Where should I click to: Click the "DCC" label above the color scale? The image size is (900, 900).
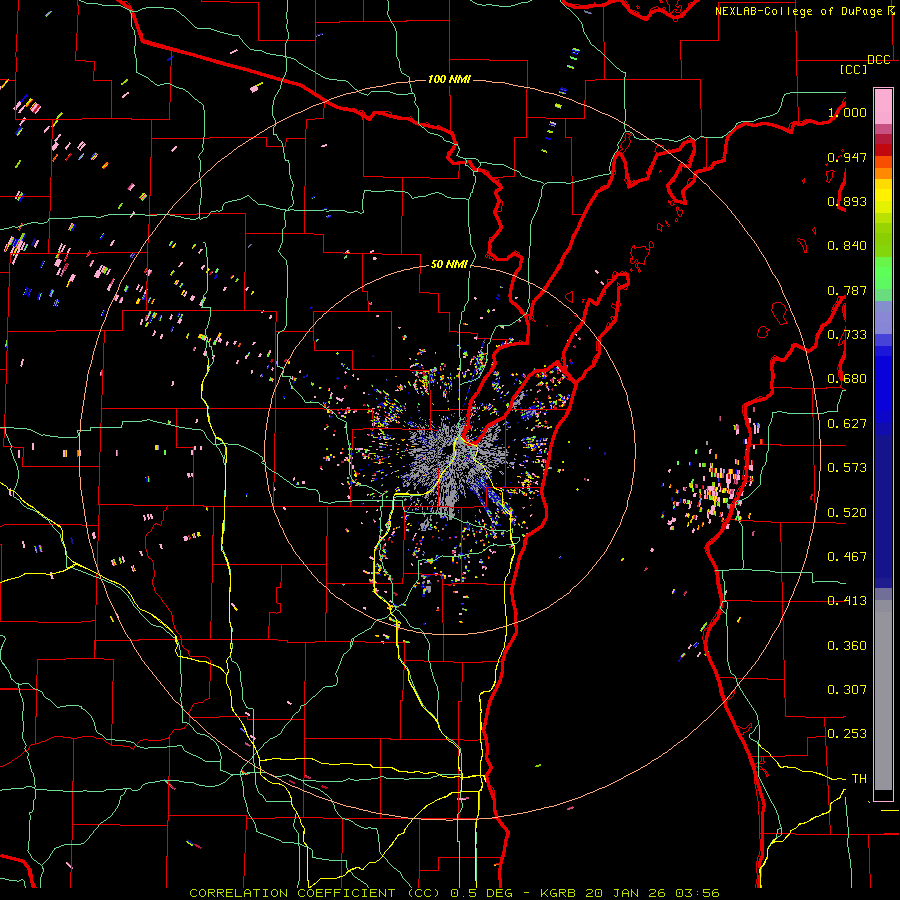[x=879, y=60]
